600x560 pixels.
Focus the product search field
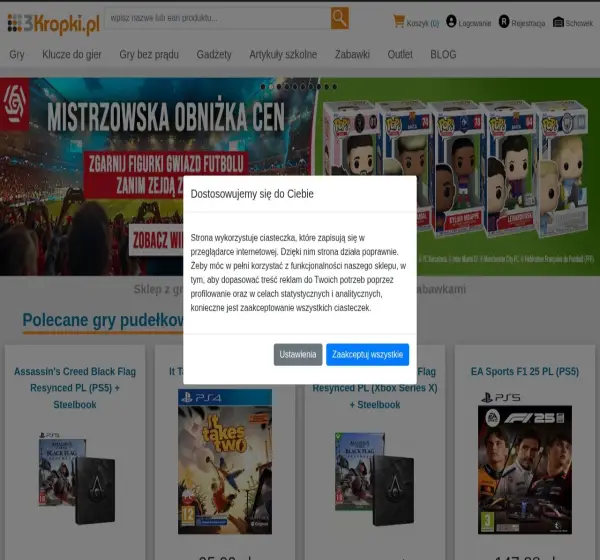[x=218, y=18]
